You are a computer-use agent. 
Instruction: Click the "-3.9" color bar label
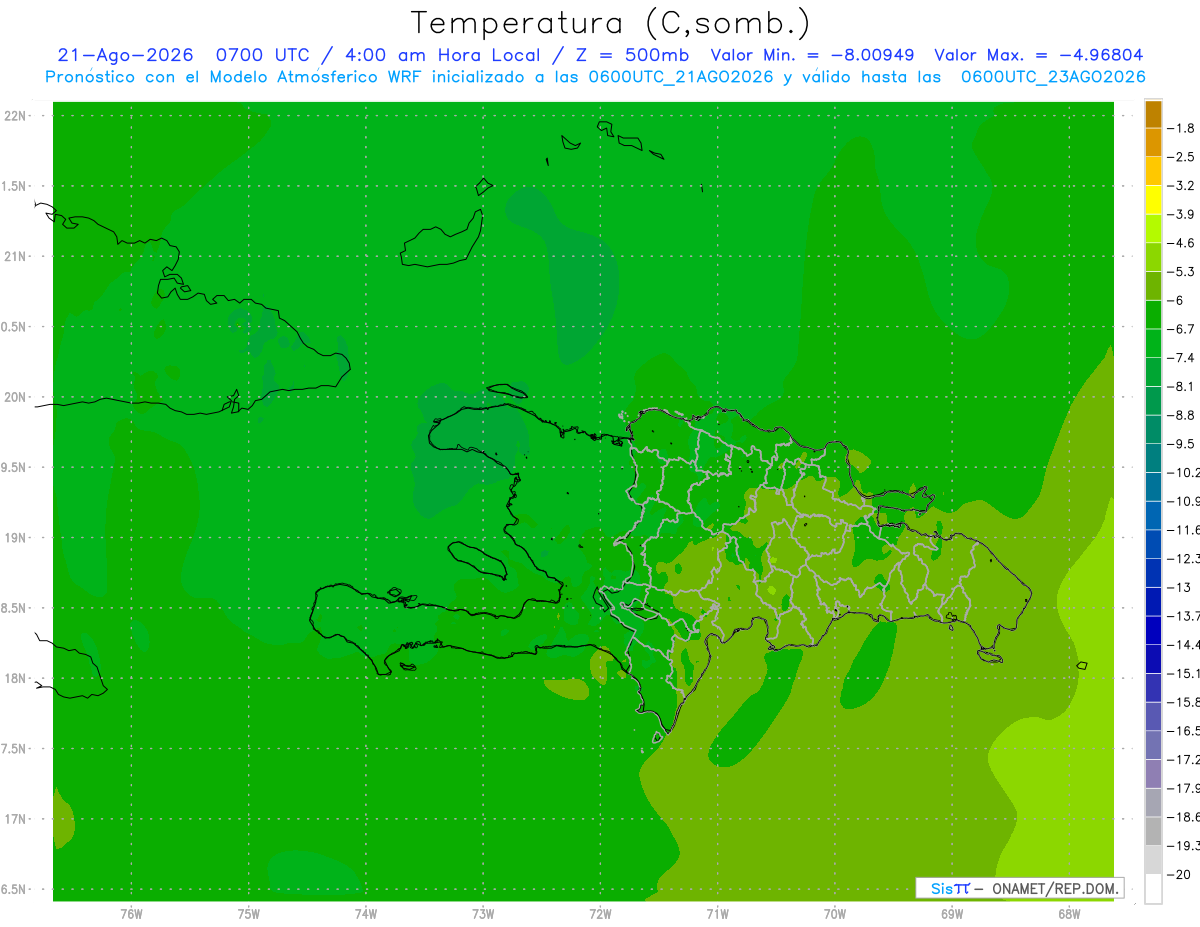[x=1181, y=214]
